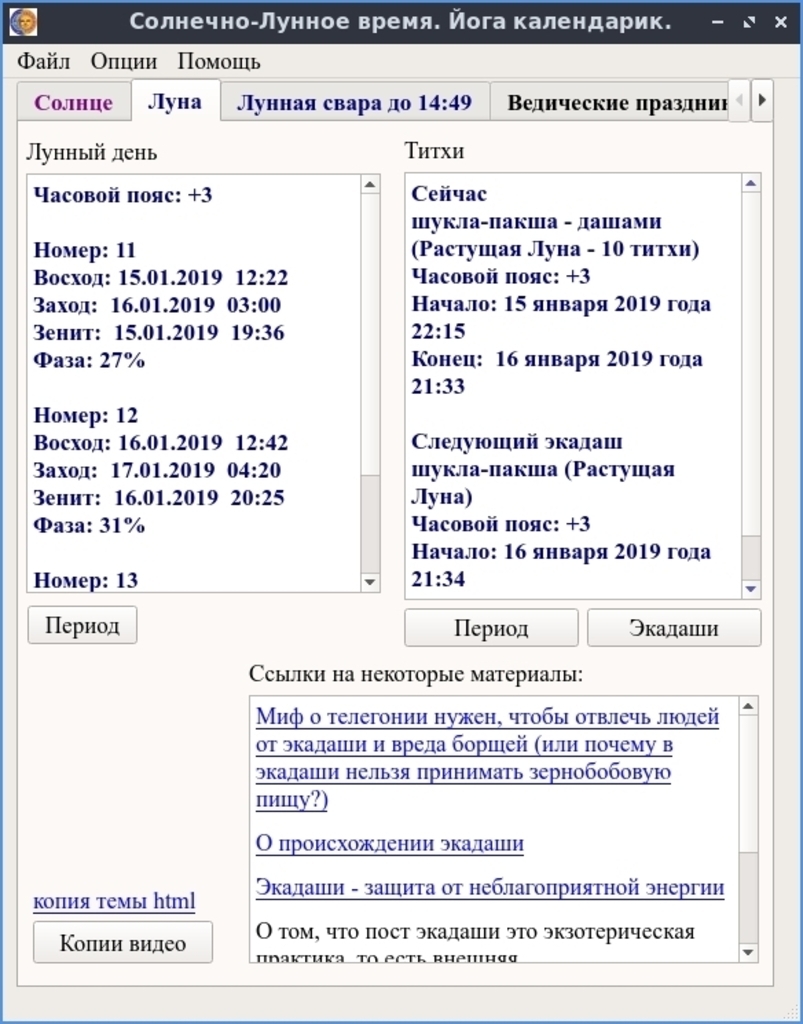Screen dimensions: 803x1024
Task: Click the Экадаши button
Action: (x=673, y=629)
